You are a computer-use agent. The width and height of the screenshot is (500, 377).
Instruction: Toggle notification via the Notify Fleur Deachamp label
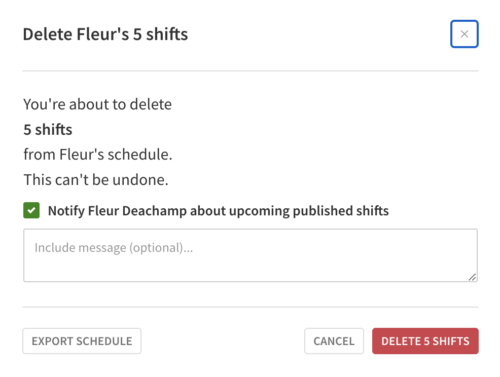[x=218, y=211]
